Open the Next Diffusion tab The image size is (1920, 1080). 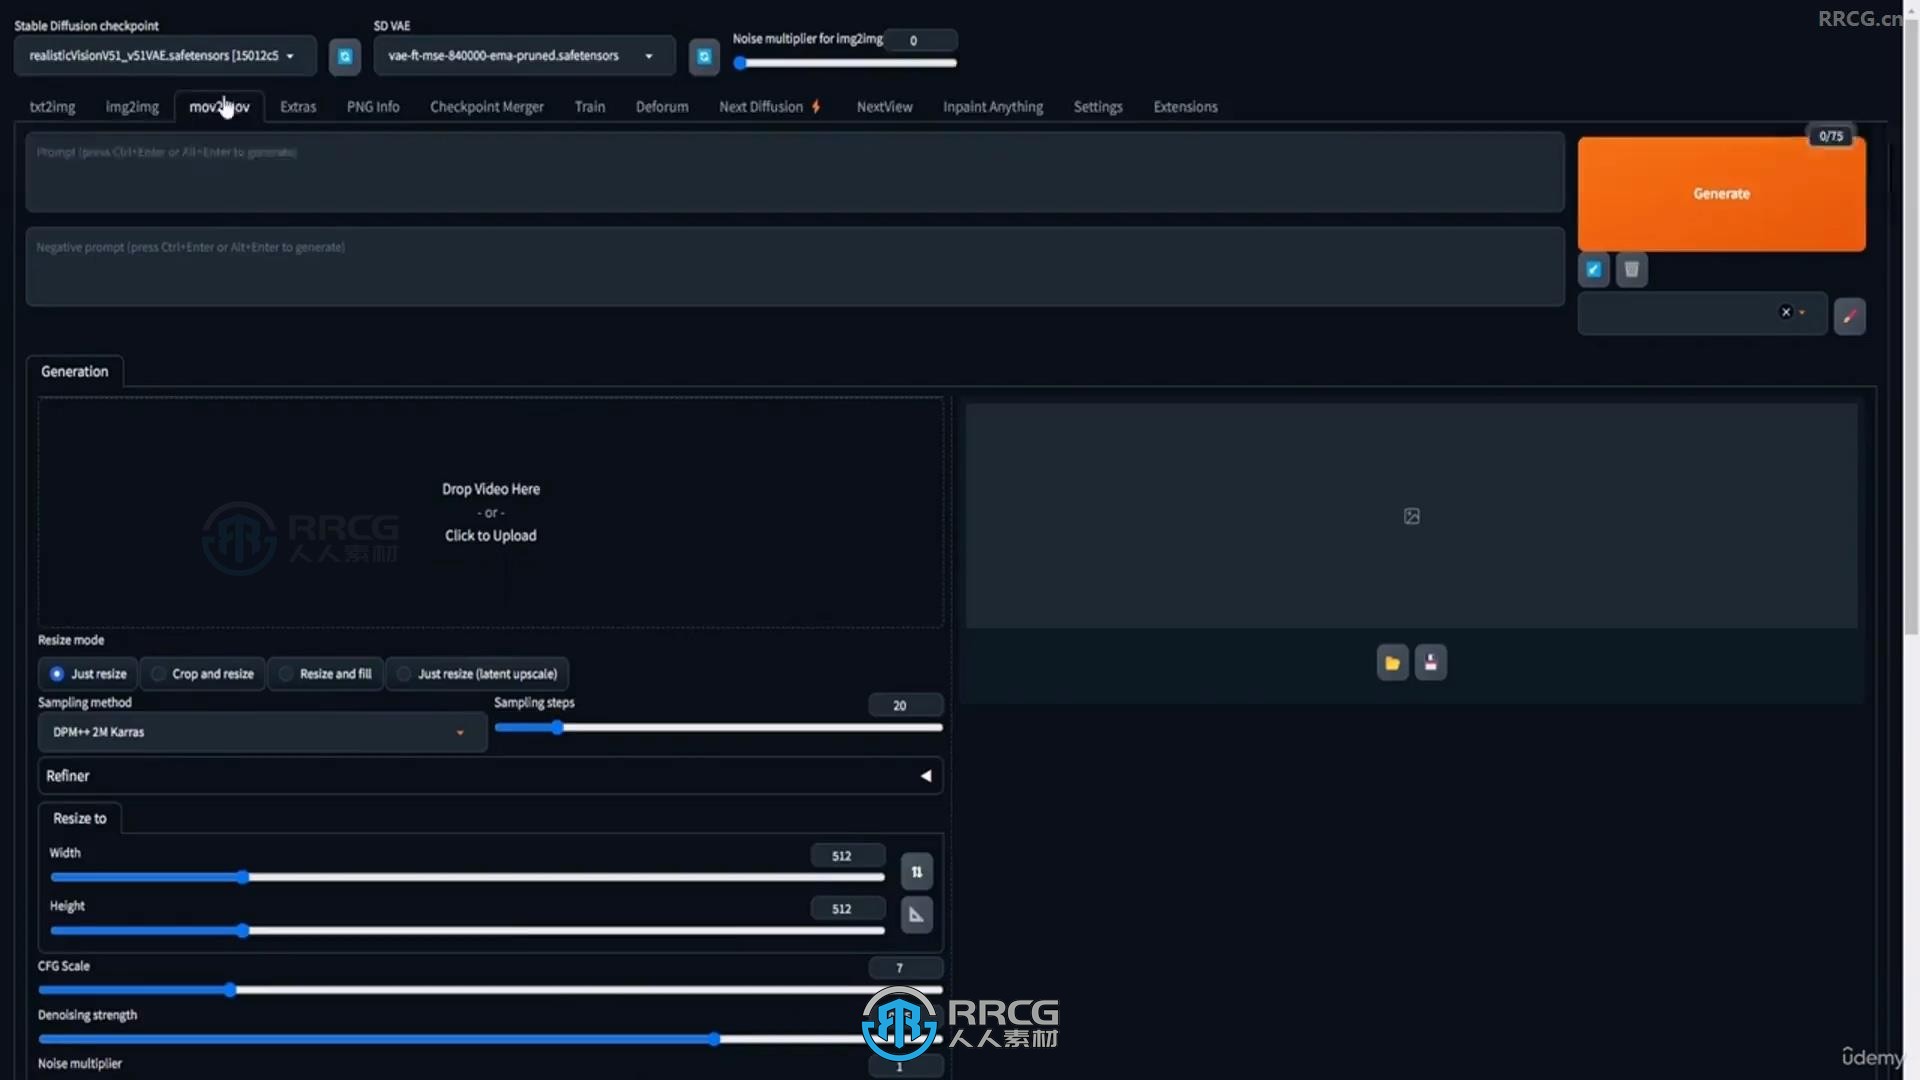point(769,107)
